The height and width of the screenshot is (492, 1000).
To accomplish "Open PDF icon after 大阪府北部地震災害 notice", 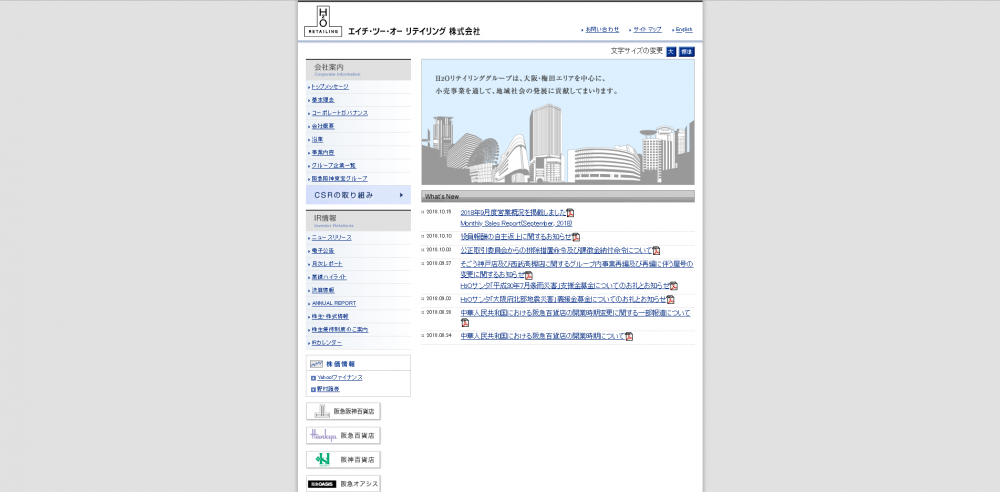I will pyautogui.click(x=670, y=299).
